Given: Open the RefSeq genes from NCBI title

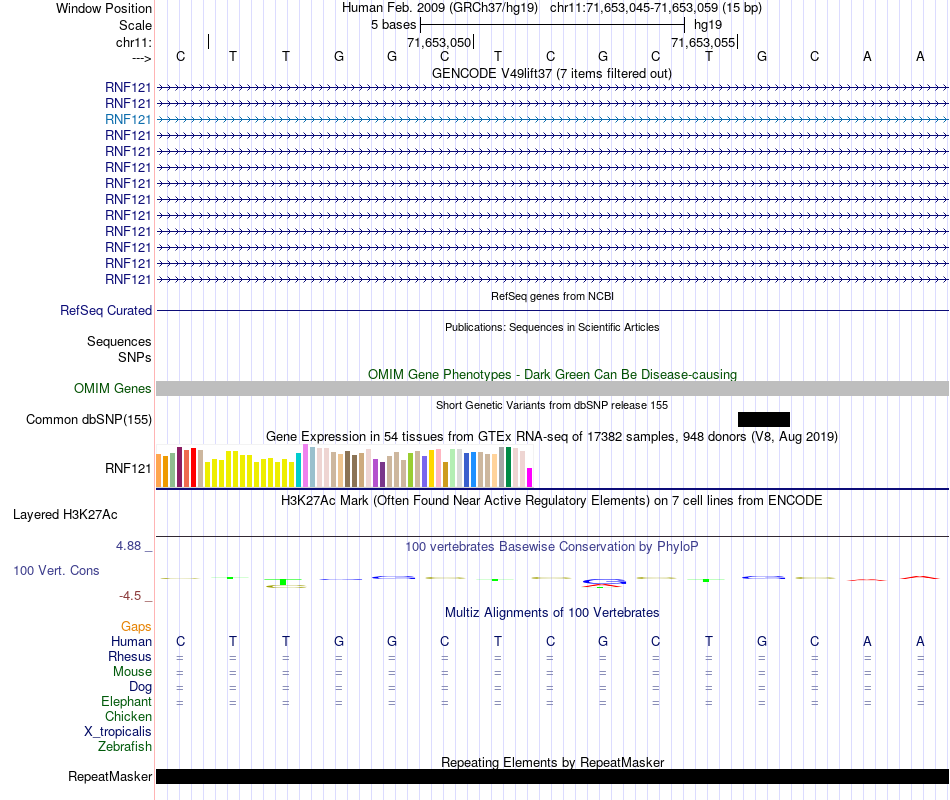Looking at the screenshot, I should click(x=552, y=296).
